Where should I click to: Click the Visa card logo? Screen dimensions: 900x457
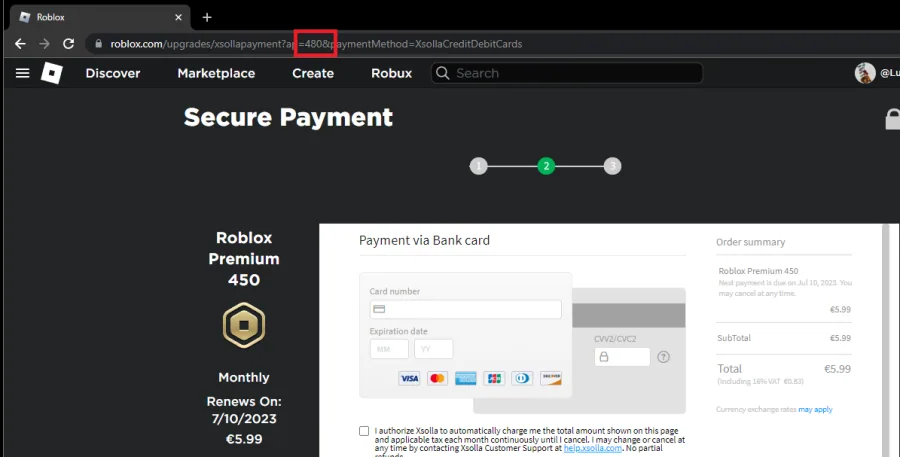pyautogui.click(x=409, y=378)
